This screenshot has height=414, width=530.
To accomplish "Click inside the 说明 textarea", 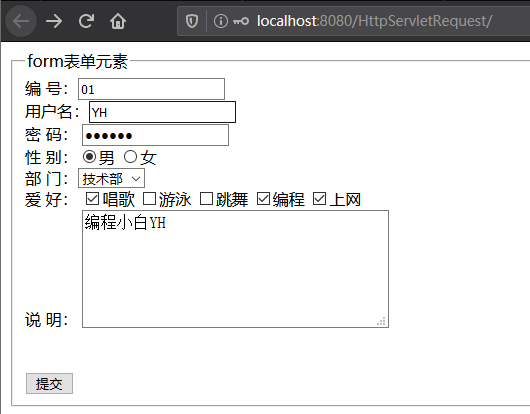I will 235,269.
